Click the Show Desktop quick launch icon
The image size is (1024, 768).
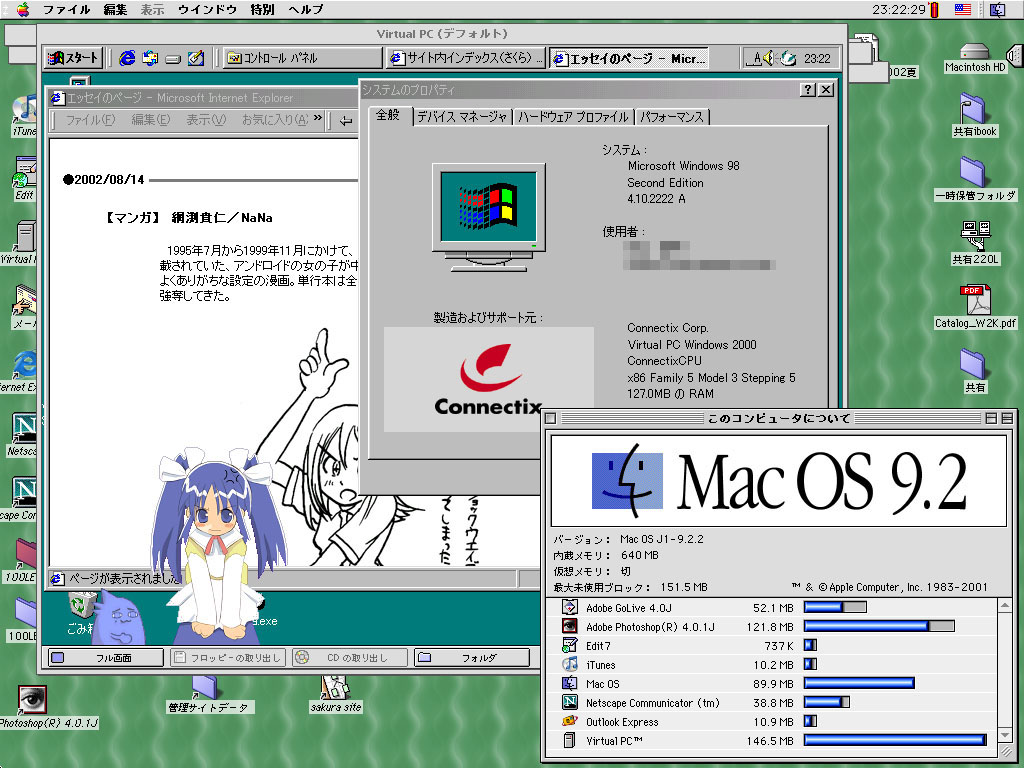pos(173,59)
